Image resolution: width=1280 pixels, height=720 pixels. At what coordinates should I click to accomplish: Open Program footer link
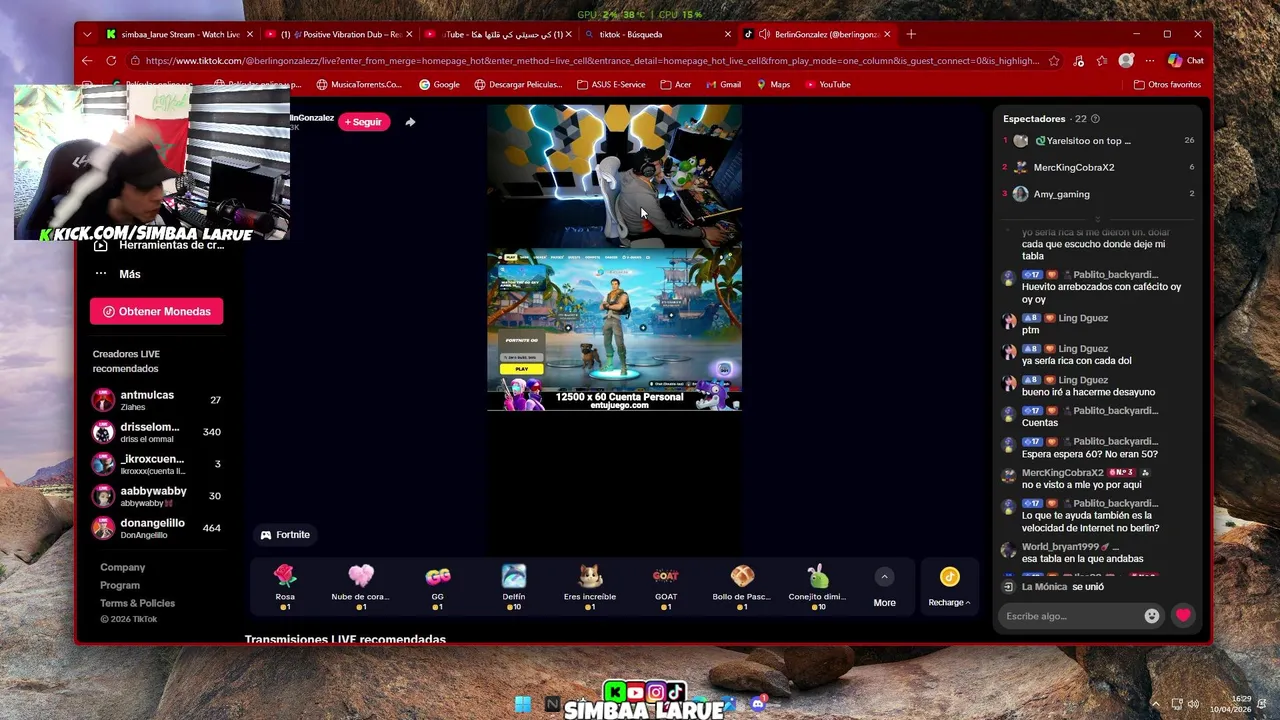click(120, 585)
